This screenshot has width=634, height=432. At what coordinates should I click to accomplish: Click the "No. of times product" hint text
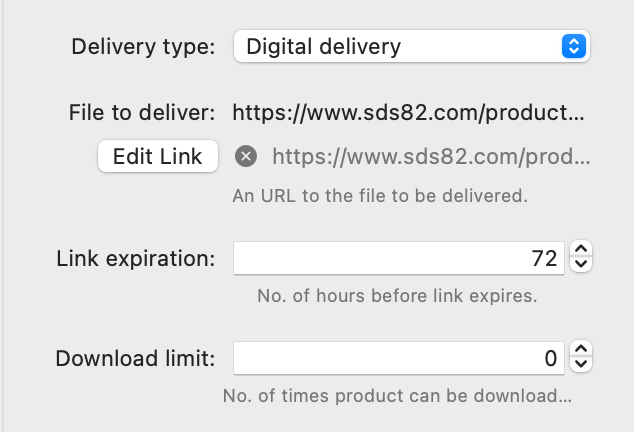[x=397, y=395]
